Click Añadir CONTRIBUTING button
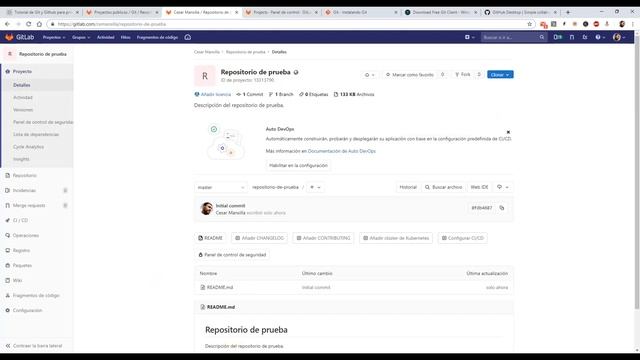The image size is (640, 360). pos(323,238)
